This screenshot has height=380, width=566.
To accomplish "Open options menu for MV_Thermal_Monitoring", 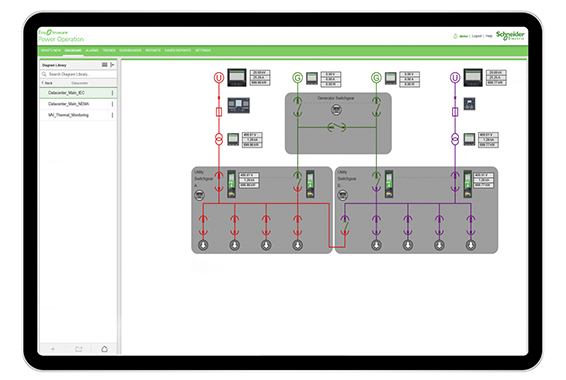I will coord(112,115).
